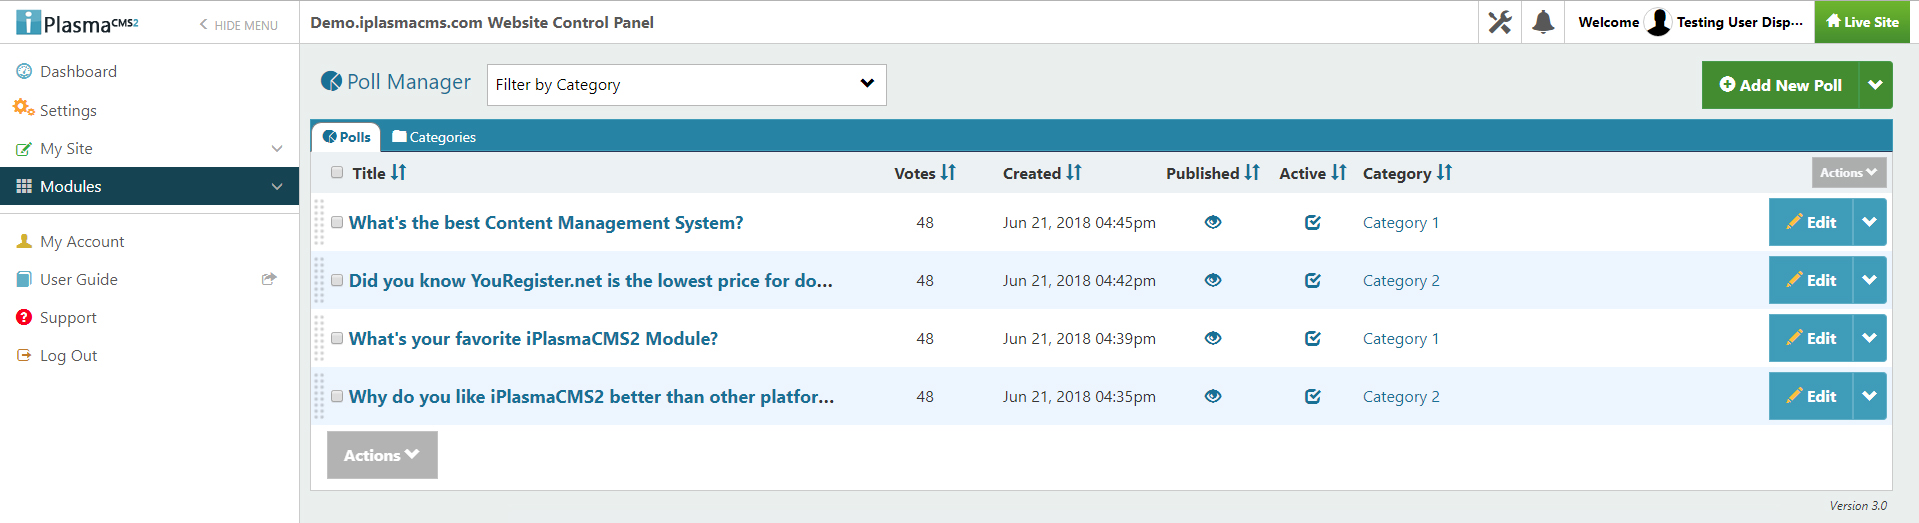Check the box for Content Management System poll
Image resolution: width=1919 pixels, height=523 pixels.
tap(337, 222)
